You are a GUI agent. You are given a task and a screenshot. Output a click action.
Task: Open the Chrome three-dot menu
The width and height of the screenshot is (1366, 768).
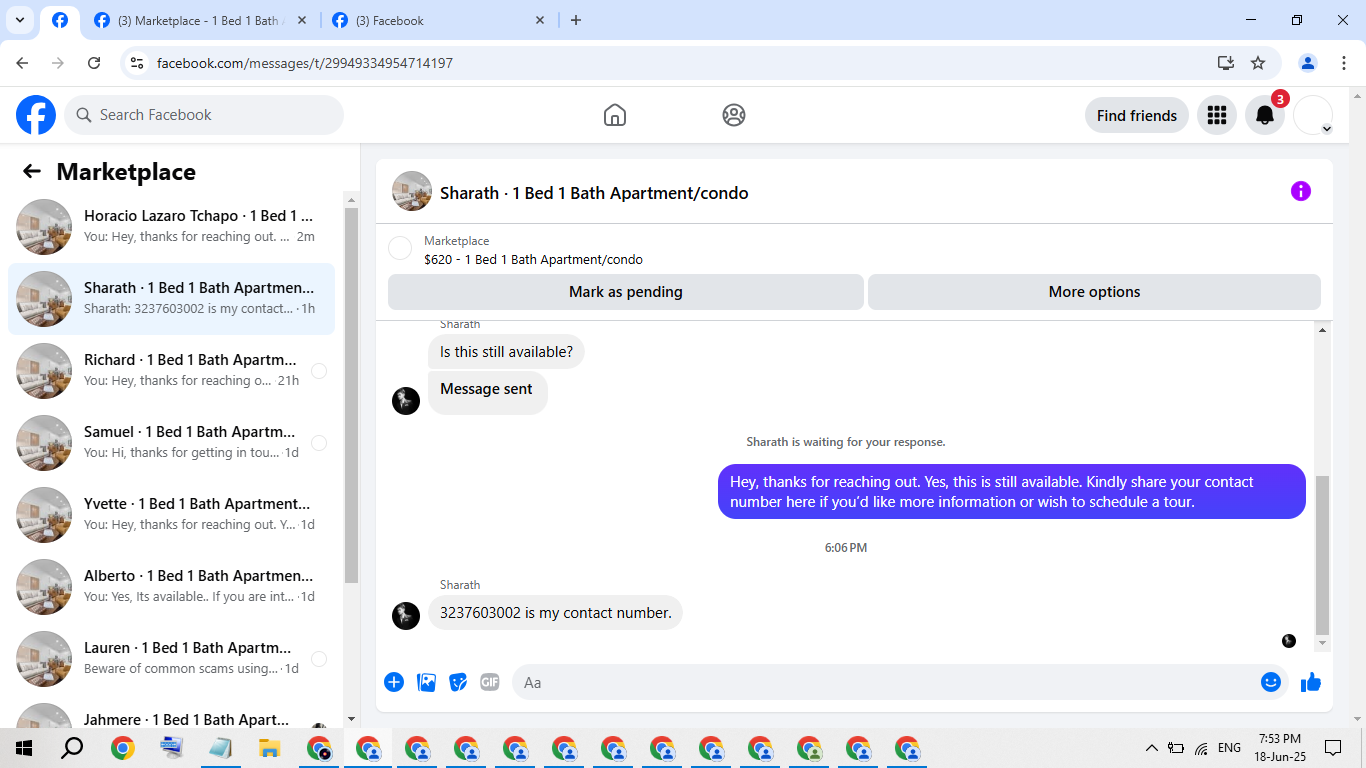1344,63
